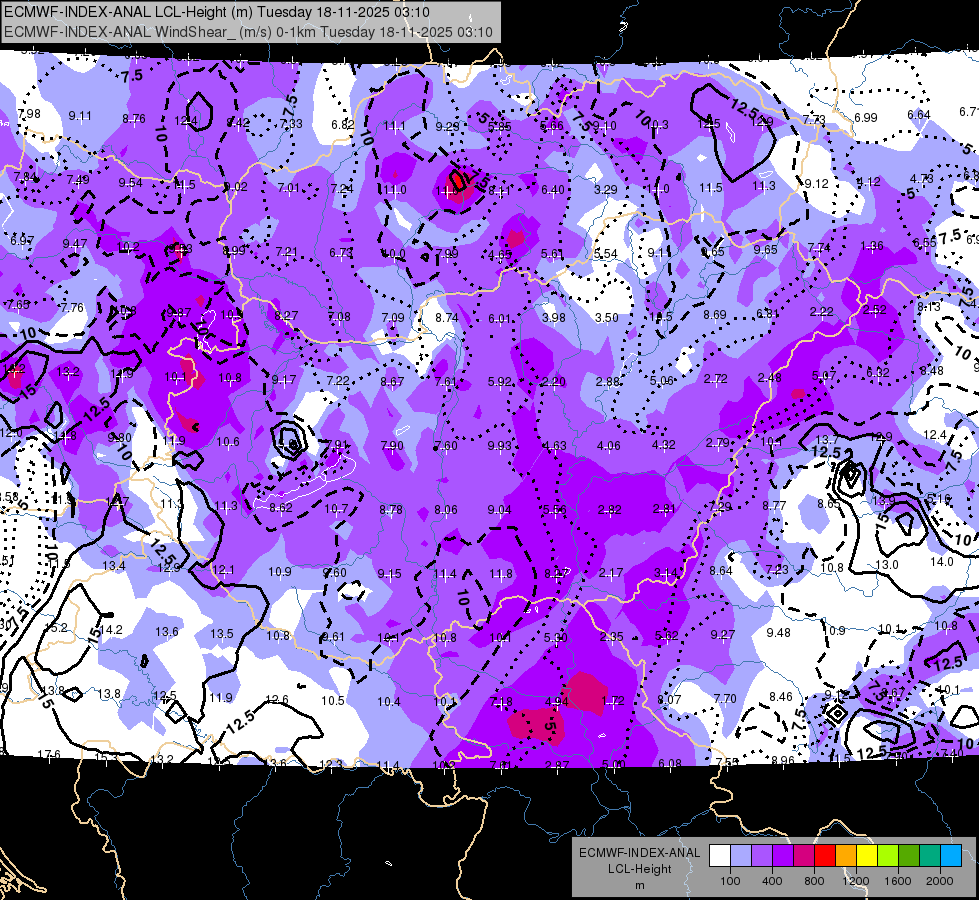Click the wind shear value 4.32
Viewport: 979px width, 900px height.
click(x=663, y=445)
